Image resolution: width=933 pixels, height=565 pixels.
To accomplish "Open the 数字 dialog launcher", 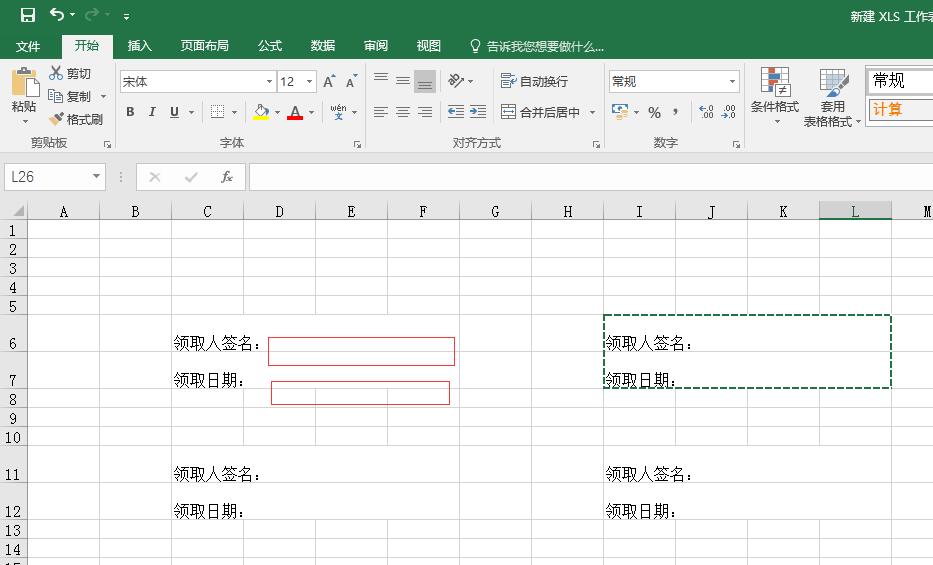I will coord(737,145).
